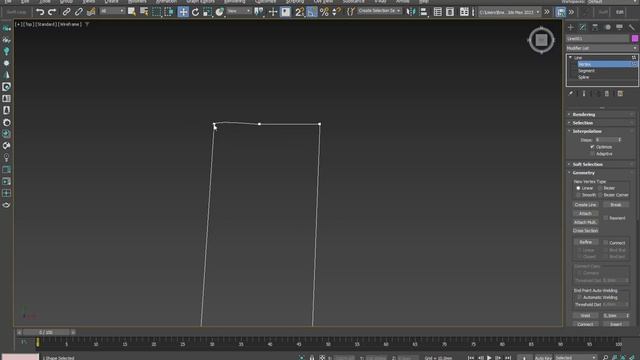Click the Pin Stack icon
This screenshot has width=640, height=360.
(x=571, y=93)
